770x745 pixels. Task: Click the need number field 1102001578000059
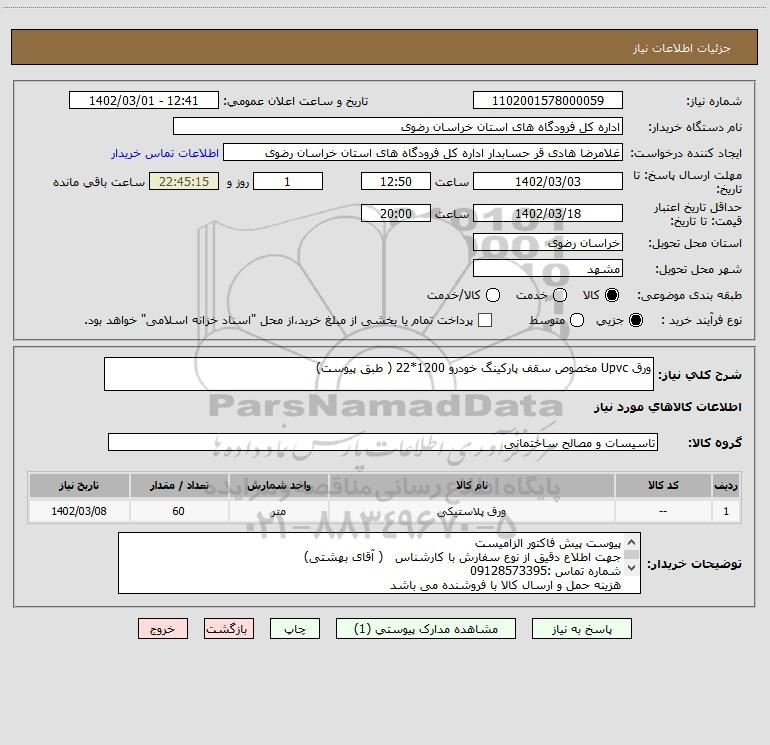coord(548,100)
